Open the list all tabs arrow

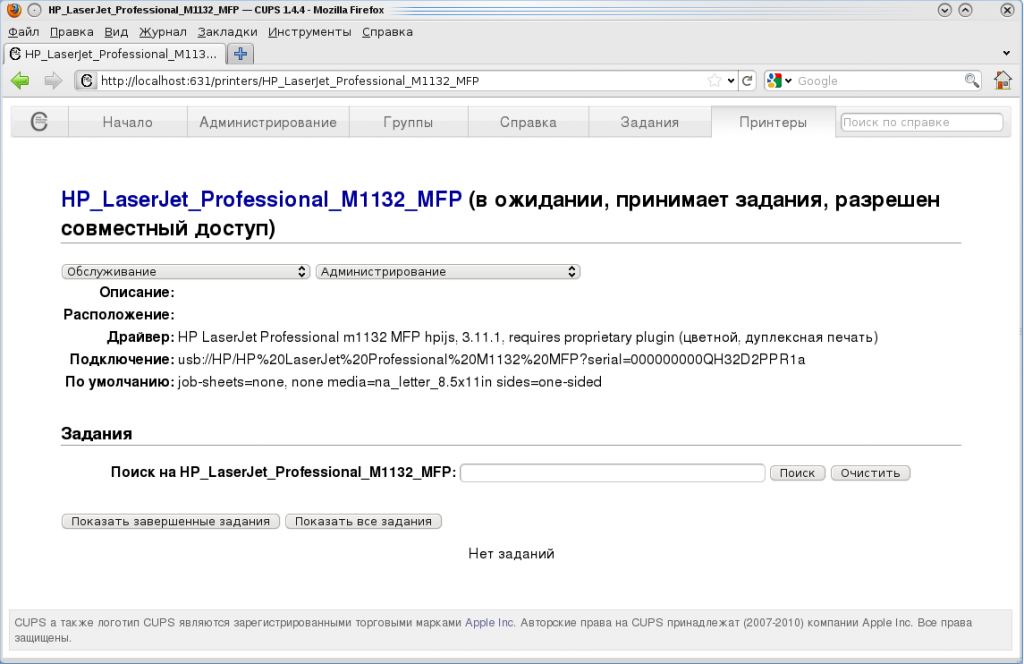click(1006, 54)
